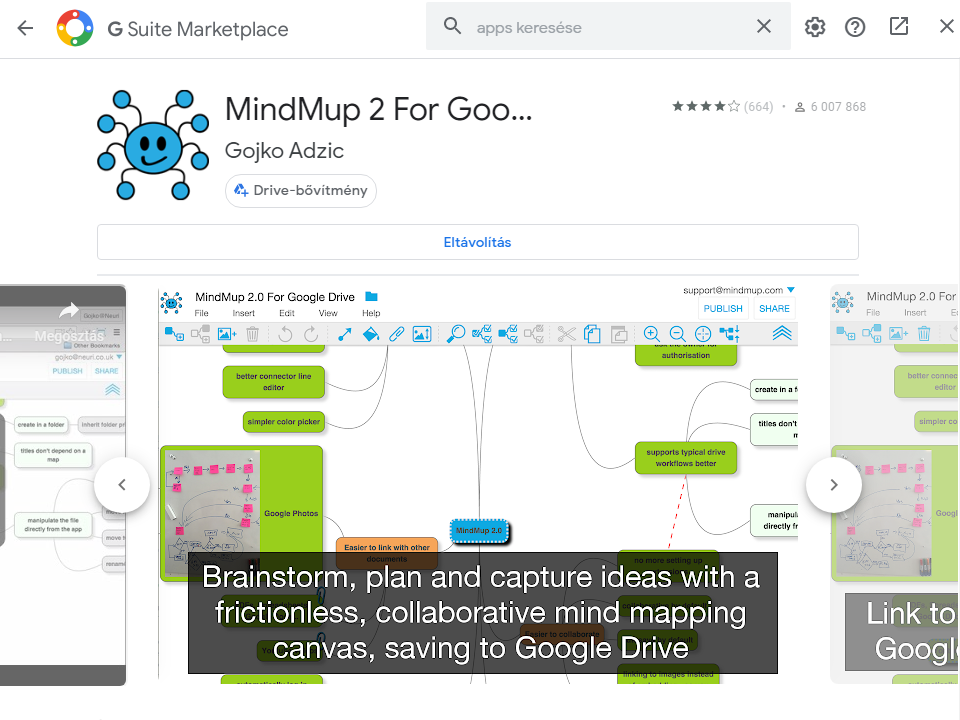Viewport: 960px width, 720px height.
Task: Click the 'simpler color picker' node
Action: [283, 422]
